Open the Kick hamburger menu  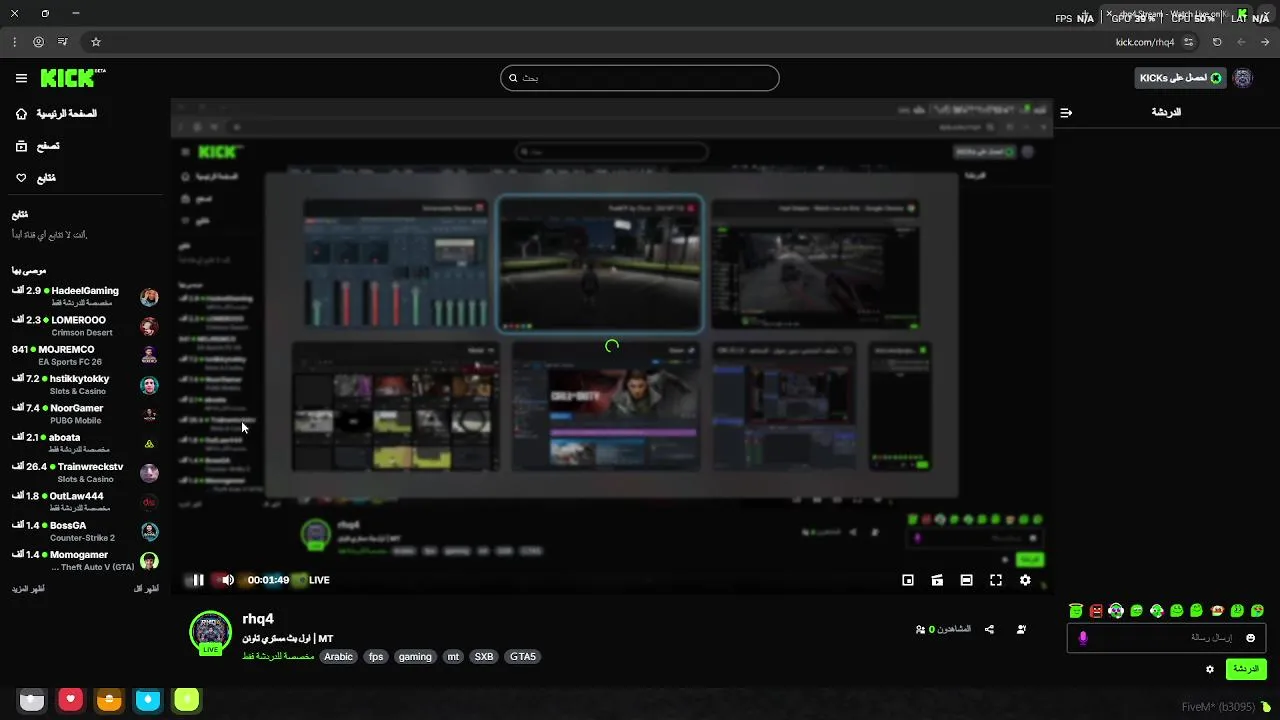click(x=21, y=78)
